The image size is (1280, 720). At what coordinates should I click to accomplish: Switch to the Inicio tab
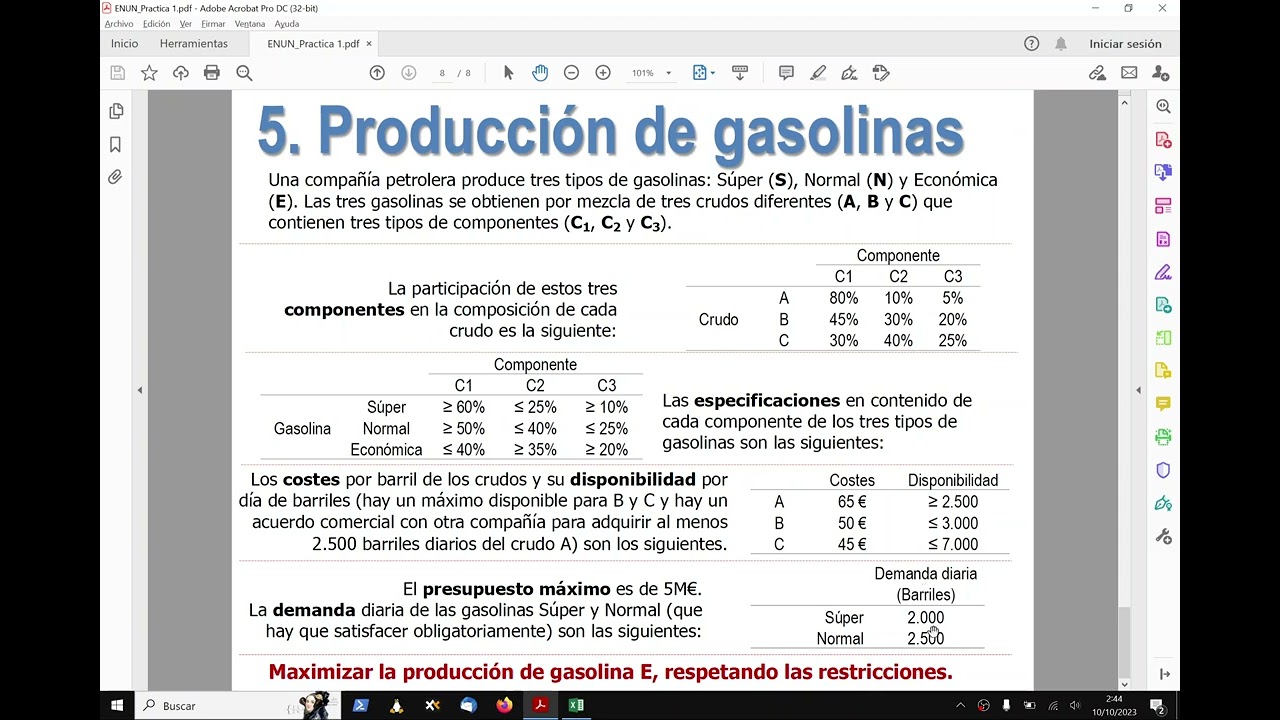[125, 44]
